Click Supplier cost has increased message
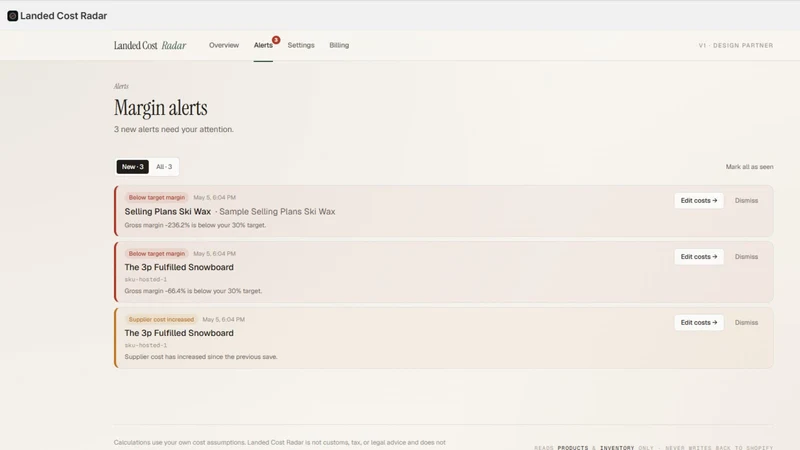800x450 pixels. (201, 357)
